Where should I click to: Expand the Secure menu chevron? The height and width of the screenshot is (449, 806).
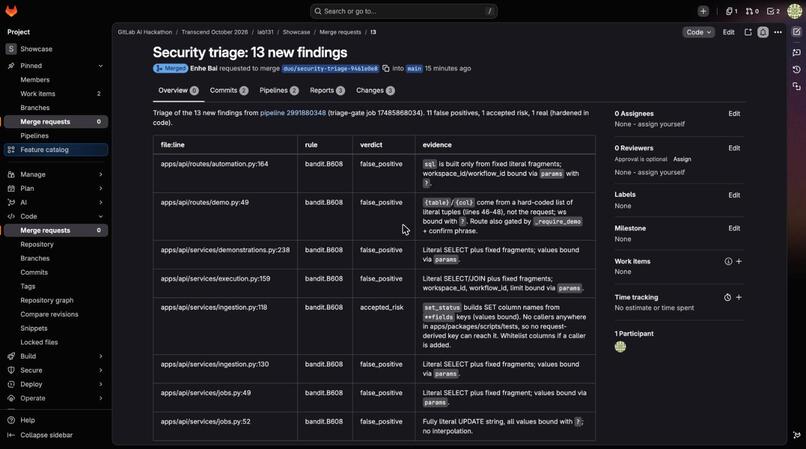click(x=101, y=370)
